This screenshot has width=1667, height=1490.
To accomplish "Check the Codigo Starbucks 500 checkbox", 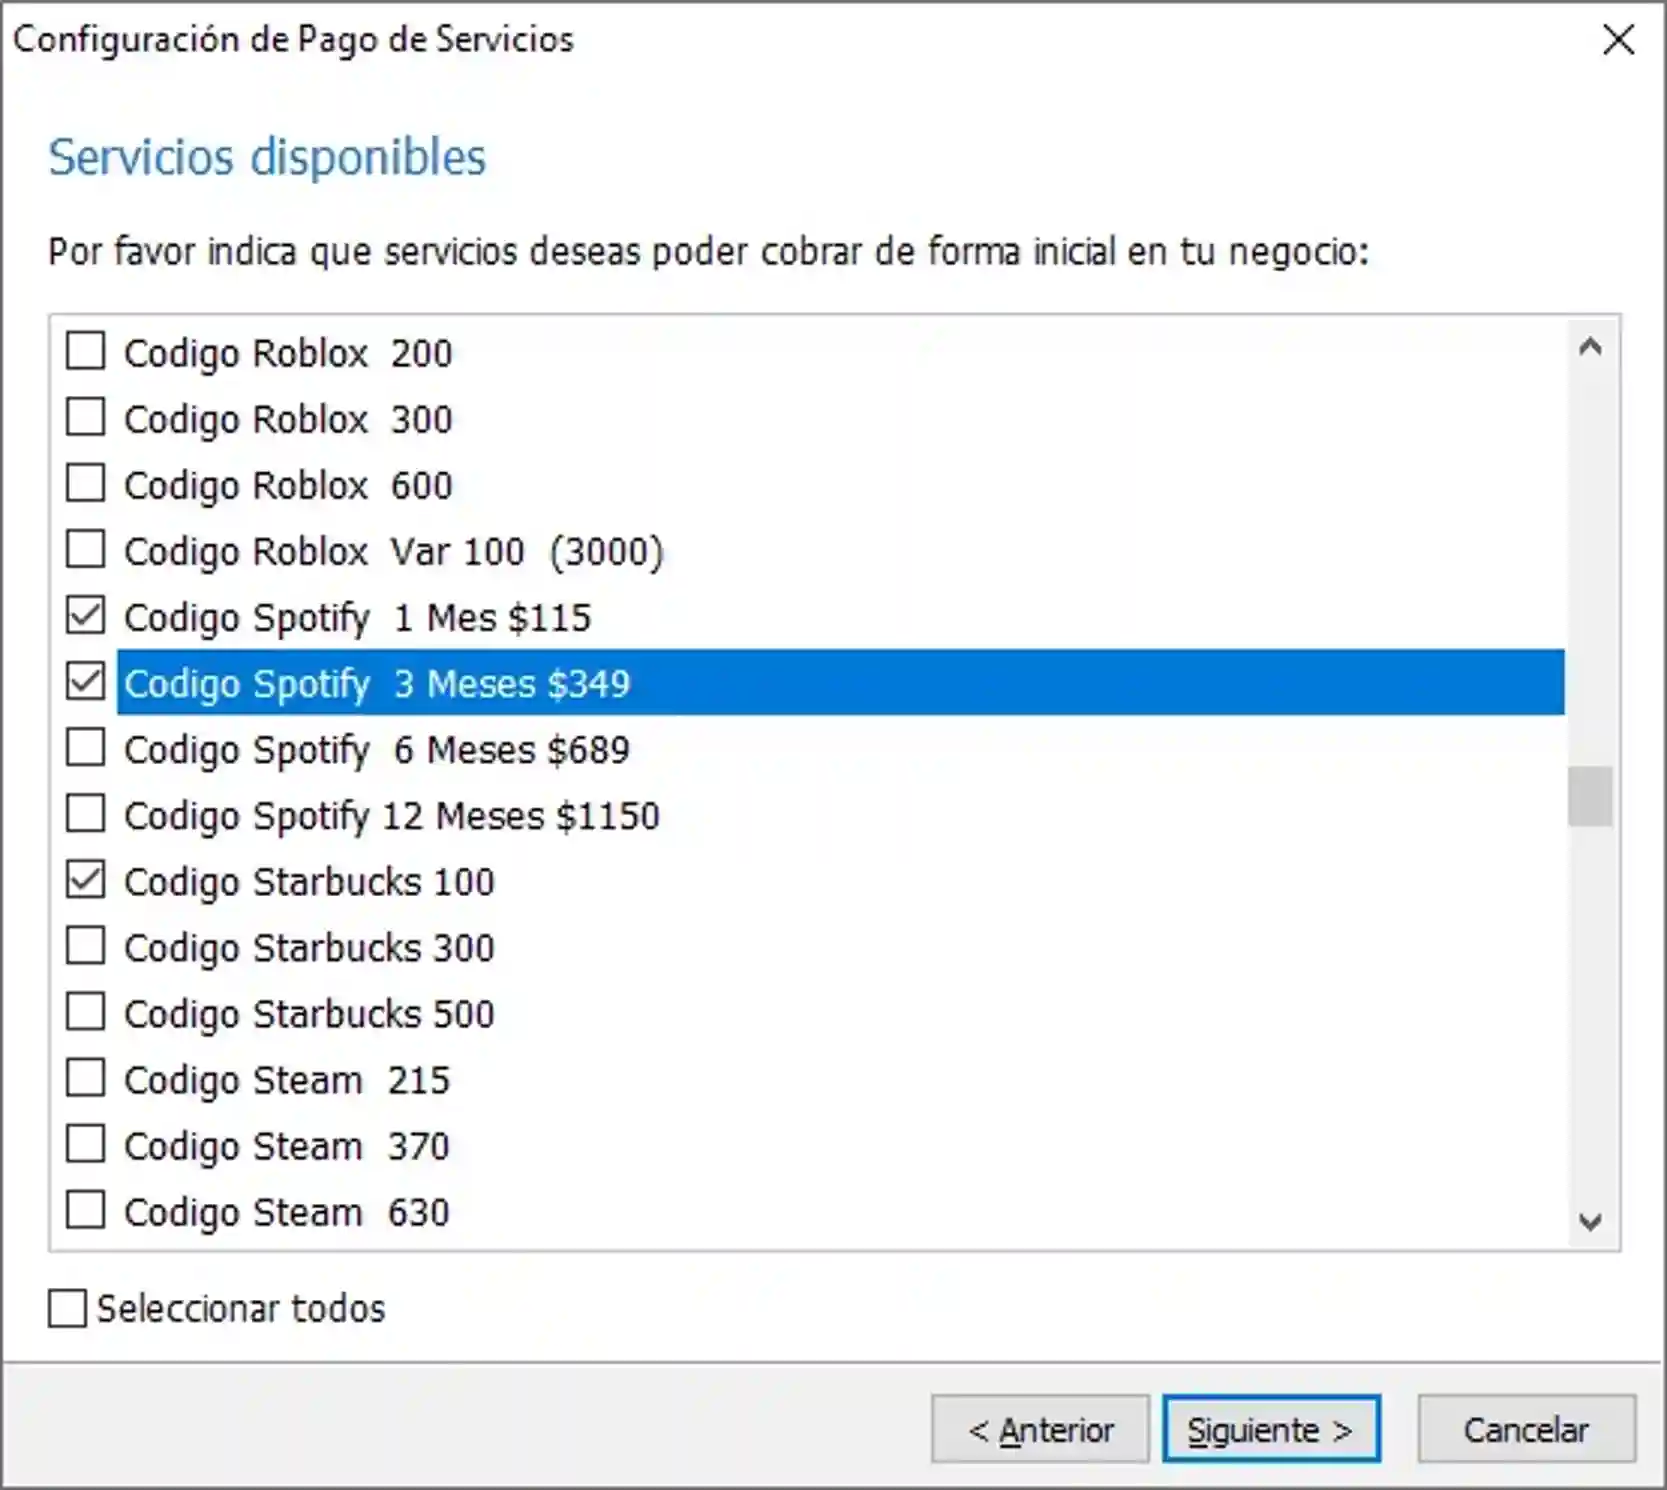I will pos(85,1012).
